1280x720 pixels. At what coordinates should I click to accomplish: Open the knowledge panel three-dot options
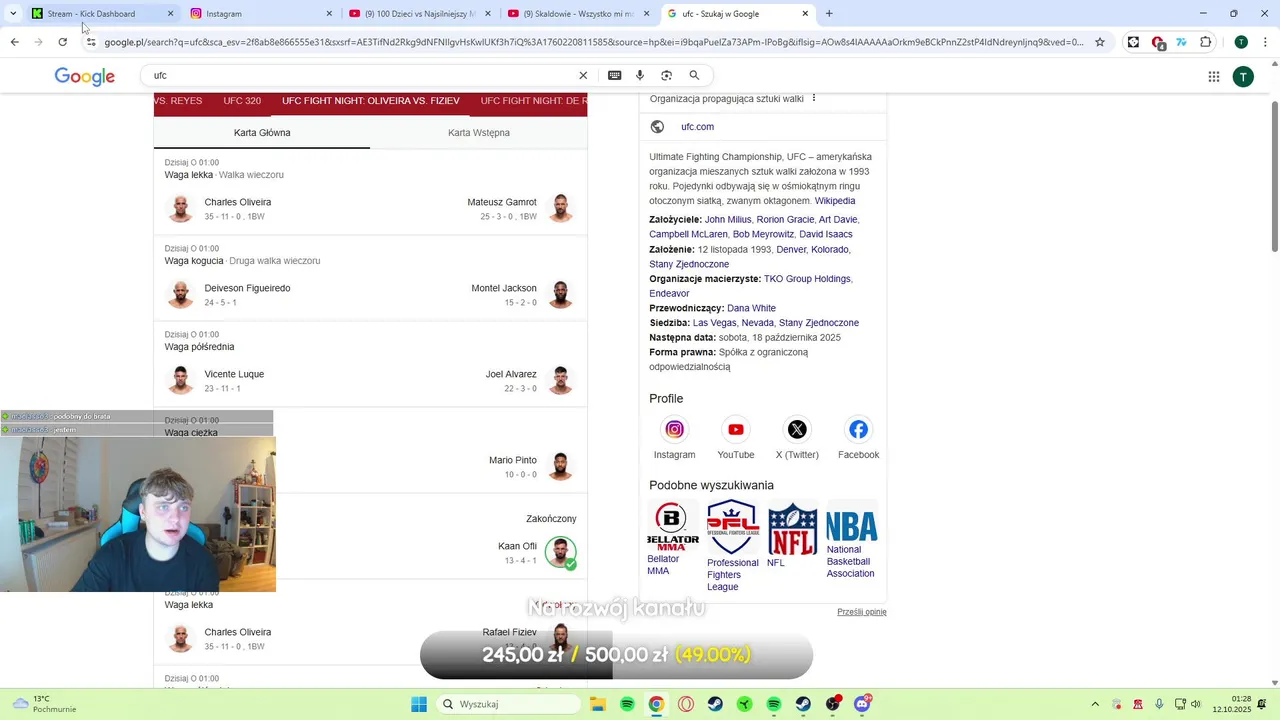point(814,98)
